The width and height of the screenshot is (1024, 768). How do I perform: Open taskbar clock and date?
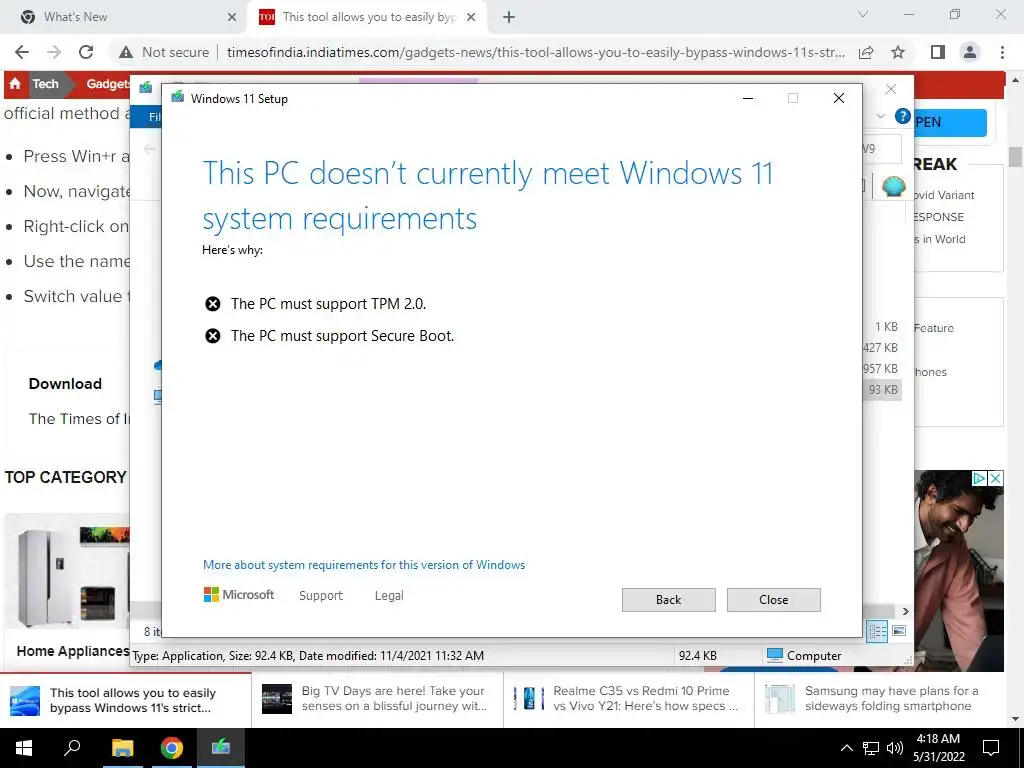938,748
